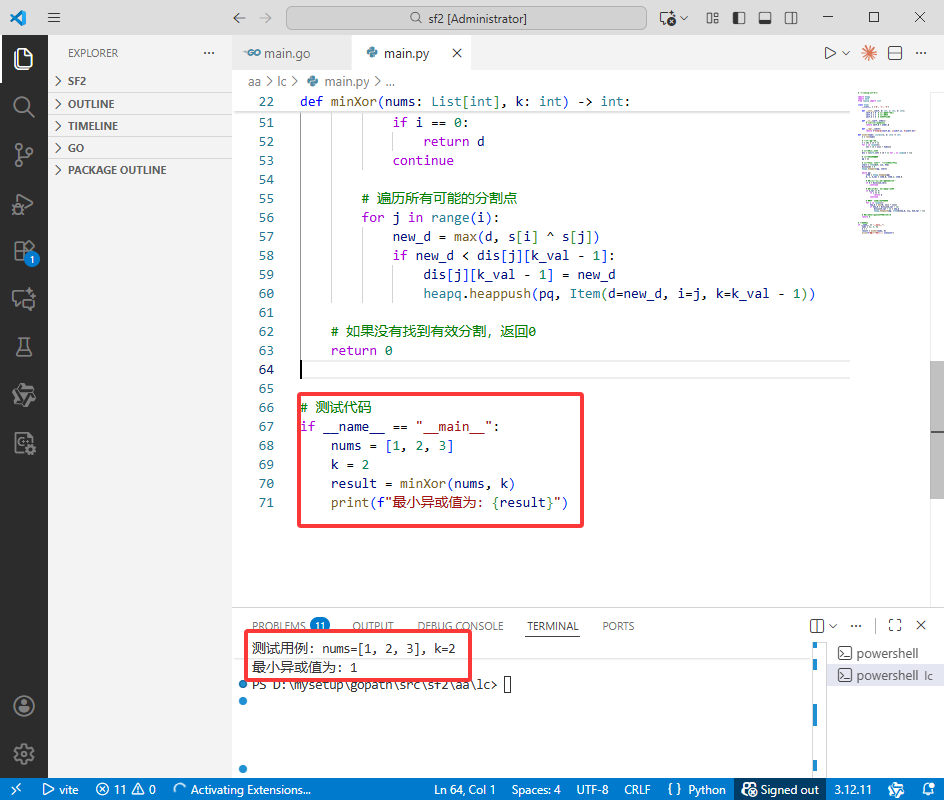Go back using the left arrow
This screenshot has width=944, height=800.
tap(239, 18)
